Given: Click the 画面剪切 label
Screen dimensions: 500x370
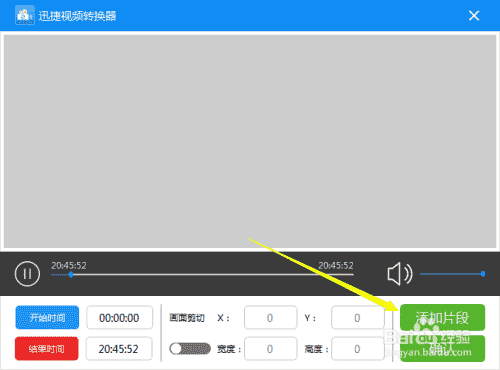Looking at the screenshot, I should (x=187, y=318).
